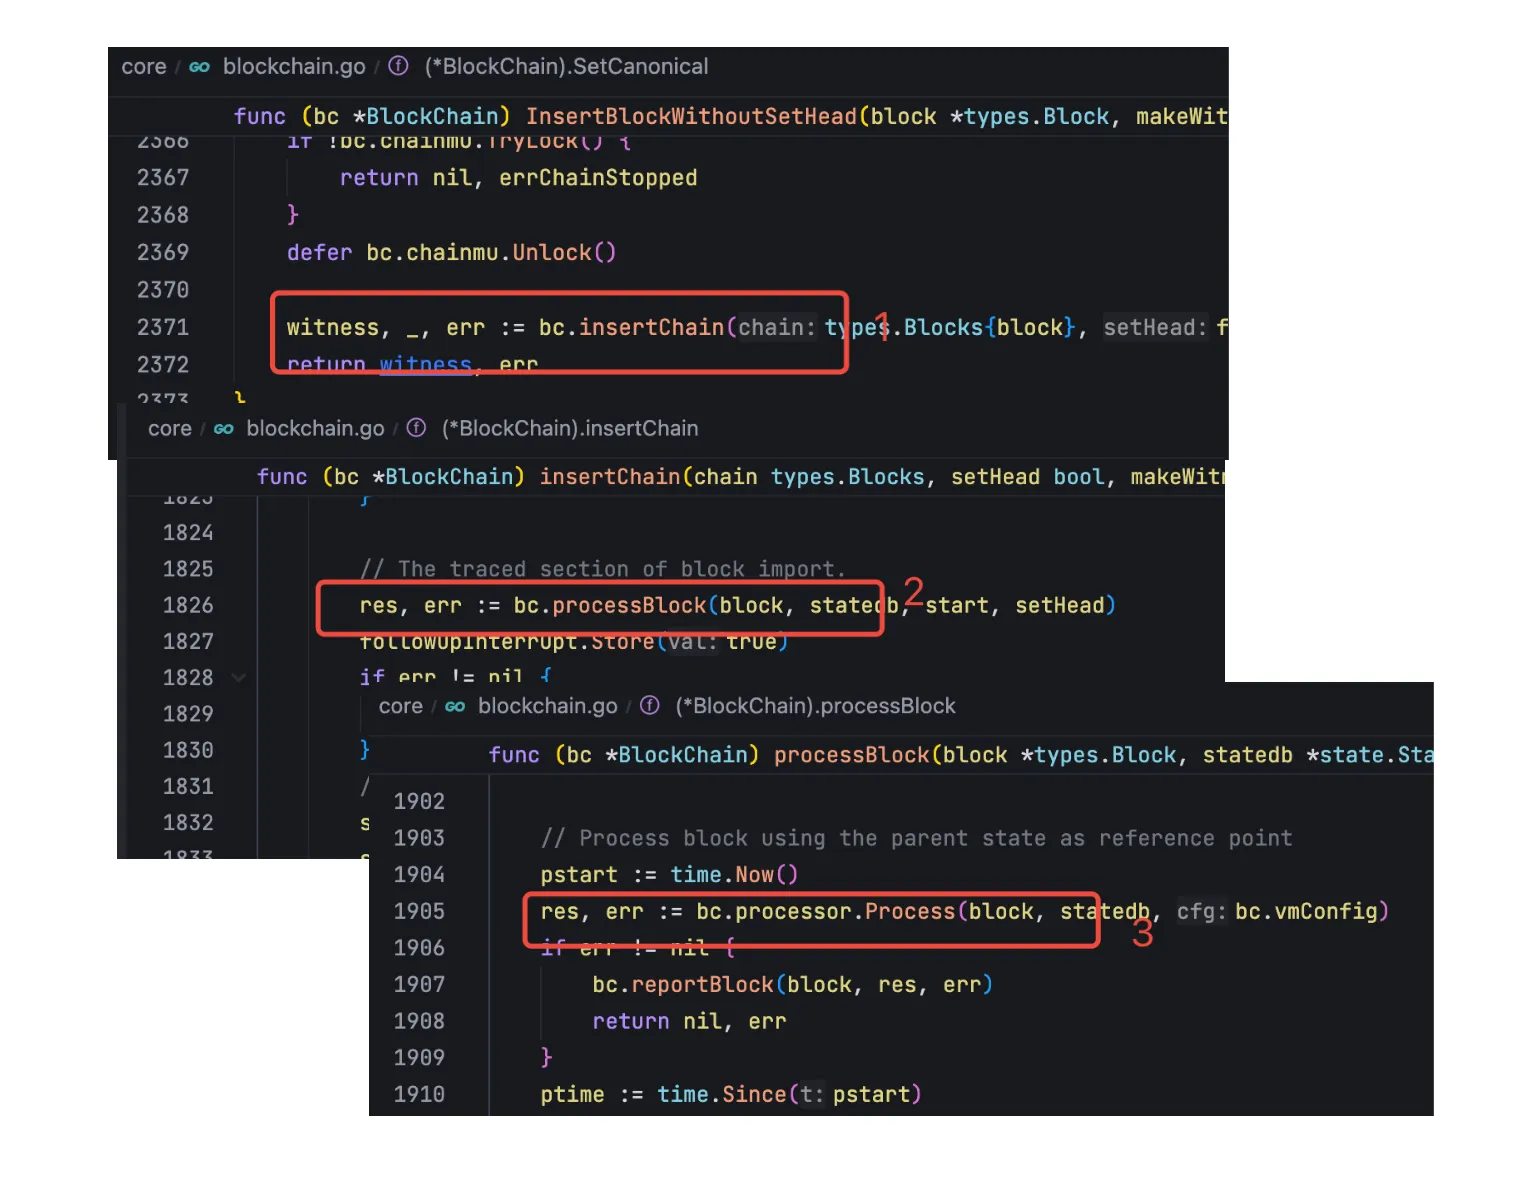Select the core folder in the processBlock breadcrumb
The width and height of the screenshot is (1516, 1178).
point(400,707)
